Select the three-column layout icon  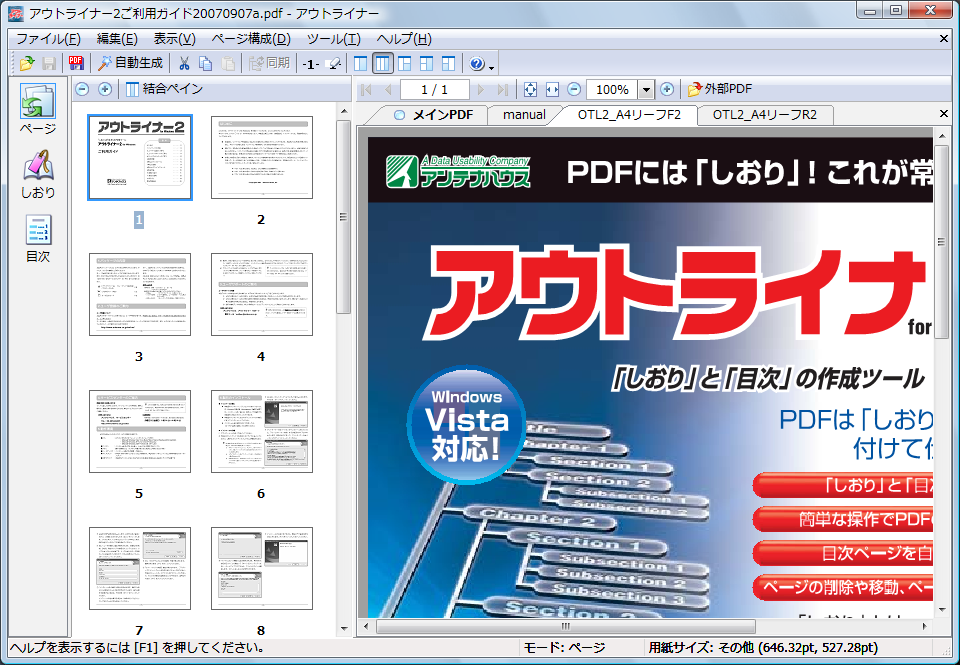pos(383,63)
